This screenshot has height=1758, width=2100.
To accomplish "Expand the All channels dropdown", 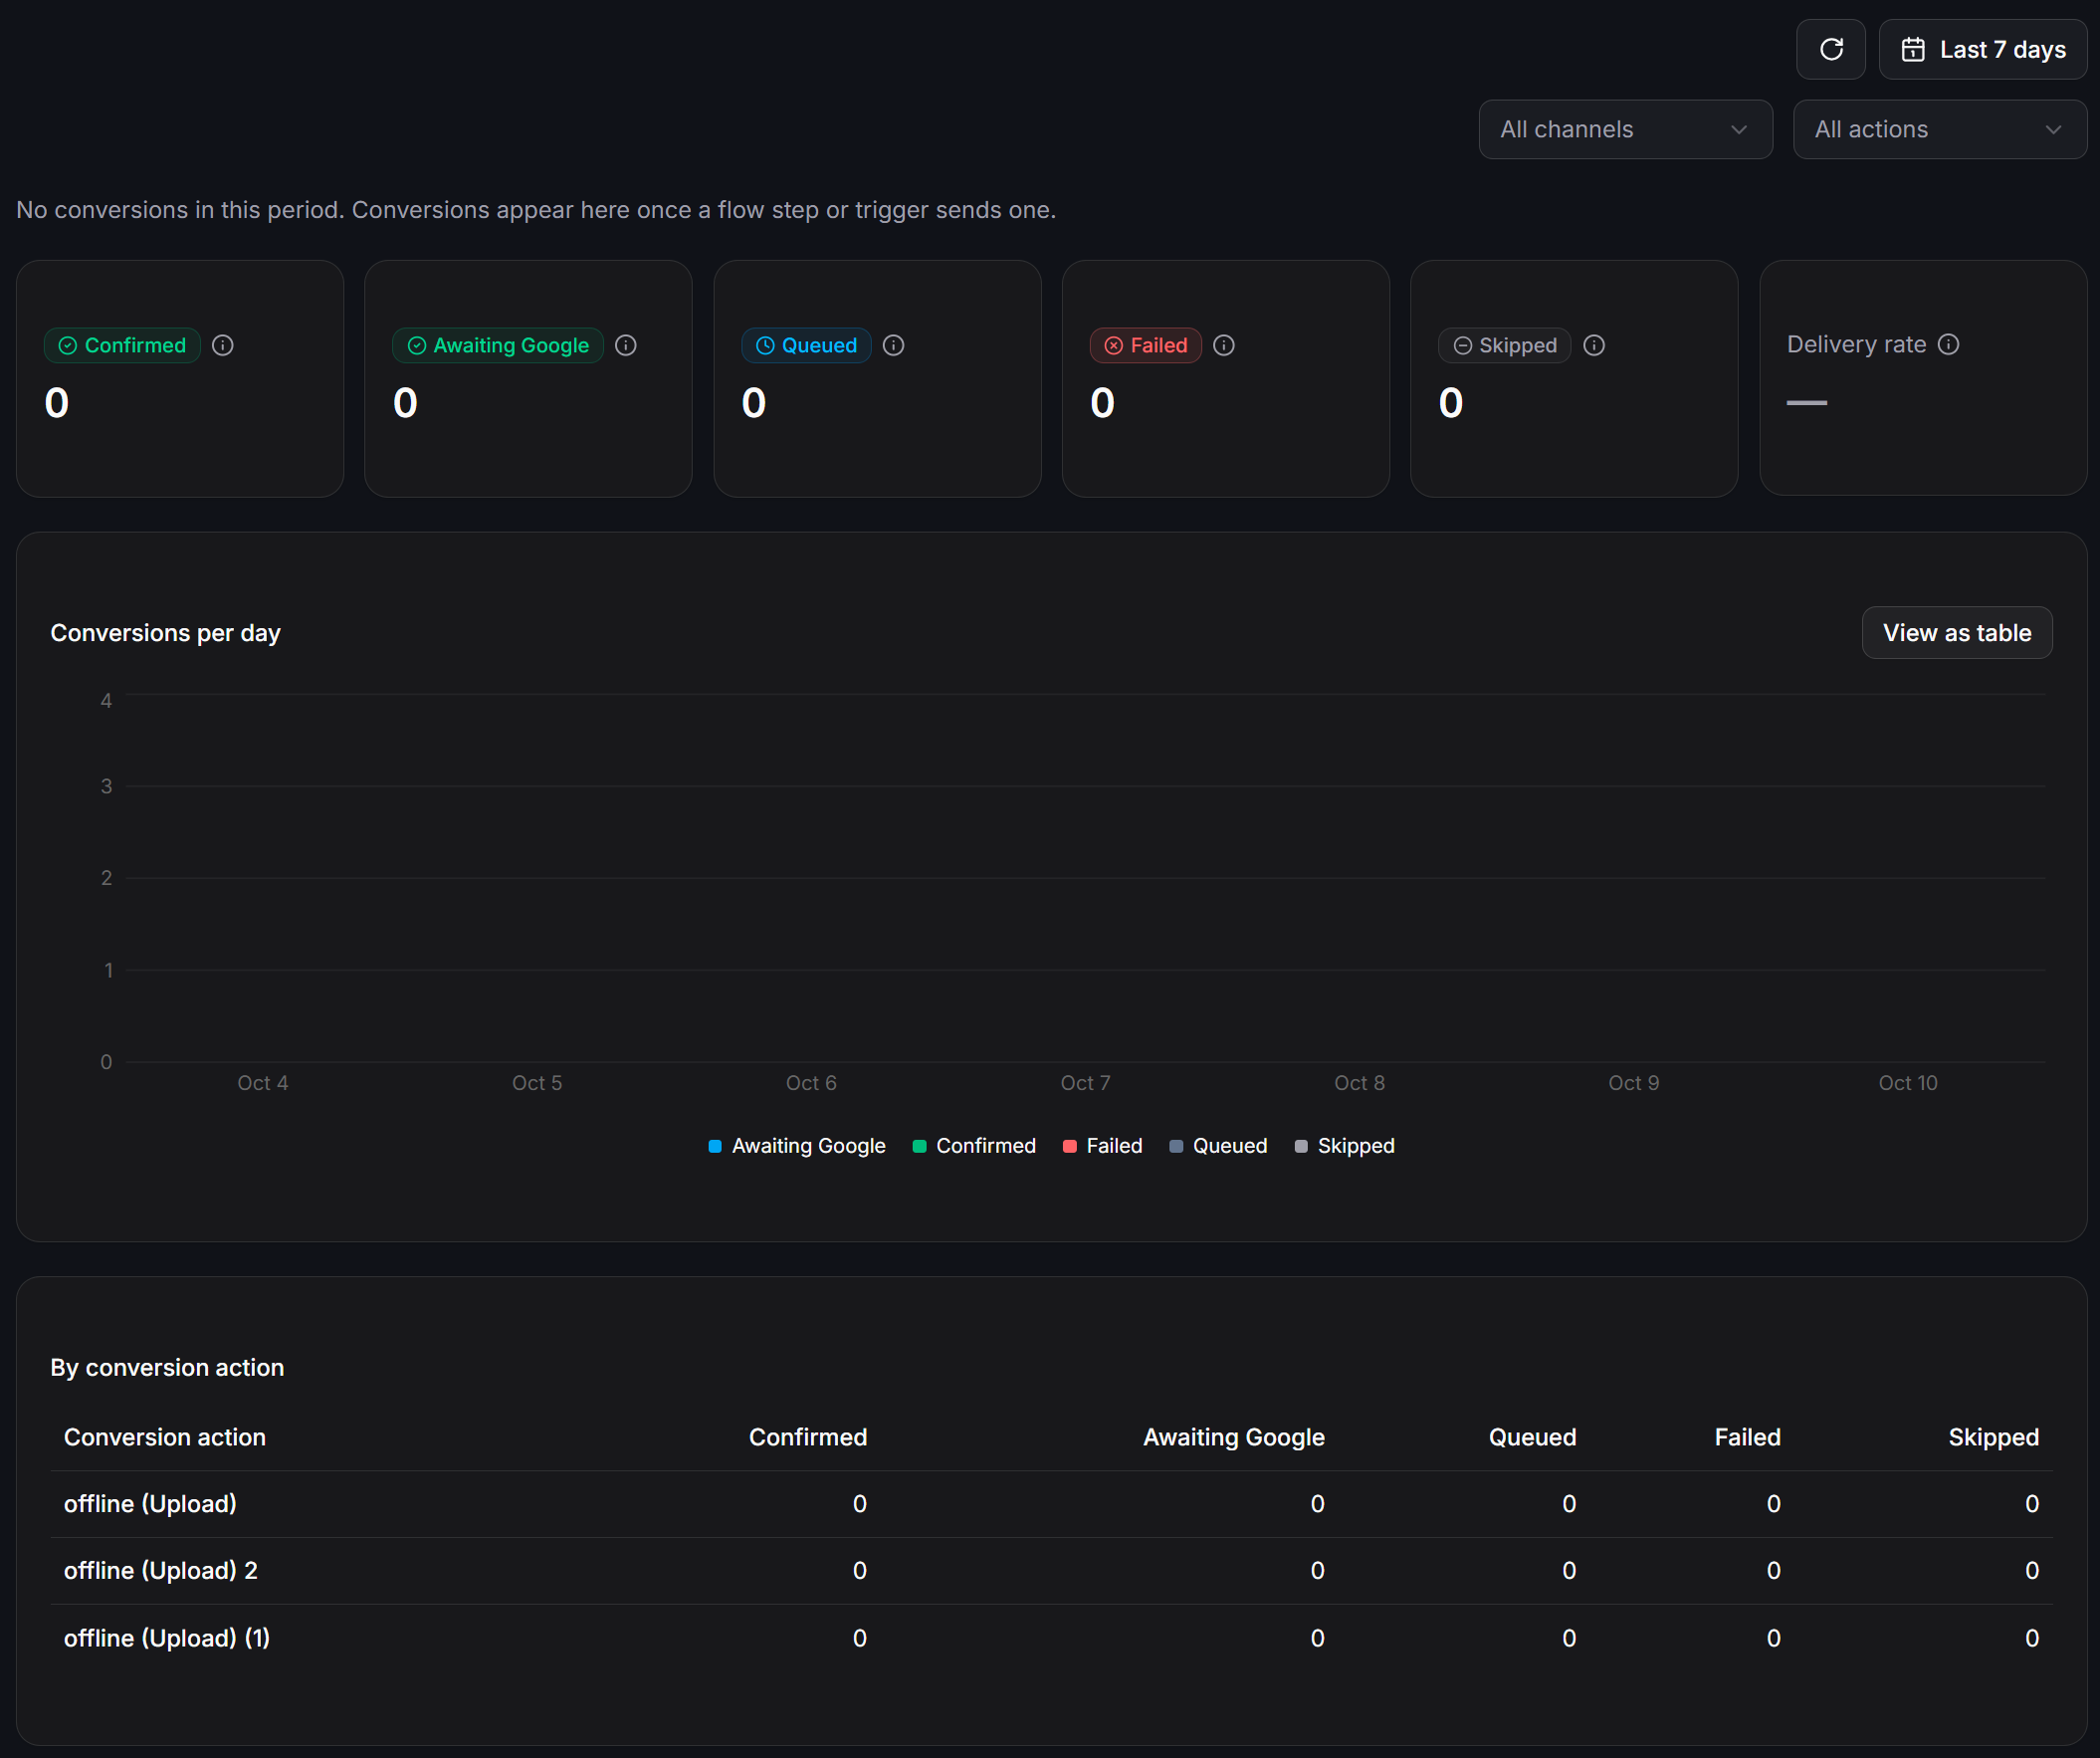I will pyautogui.click(x=1625, y=129).
